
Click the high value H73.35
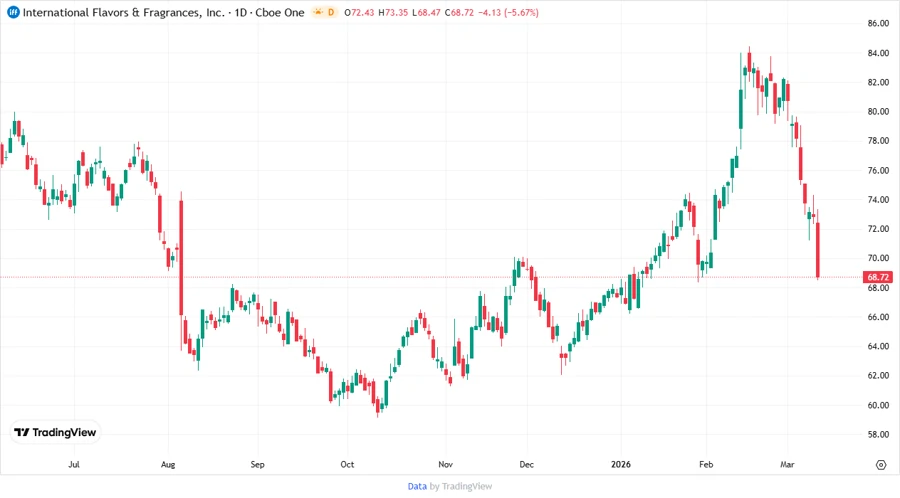pos(393,12)
